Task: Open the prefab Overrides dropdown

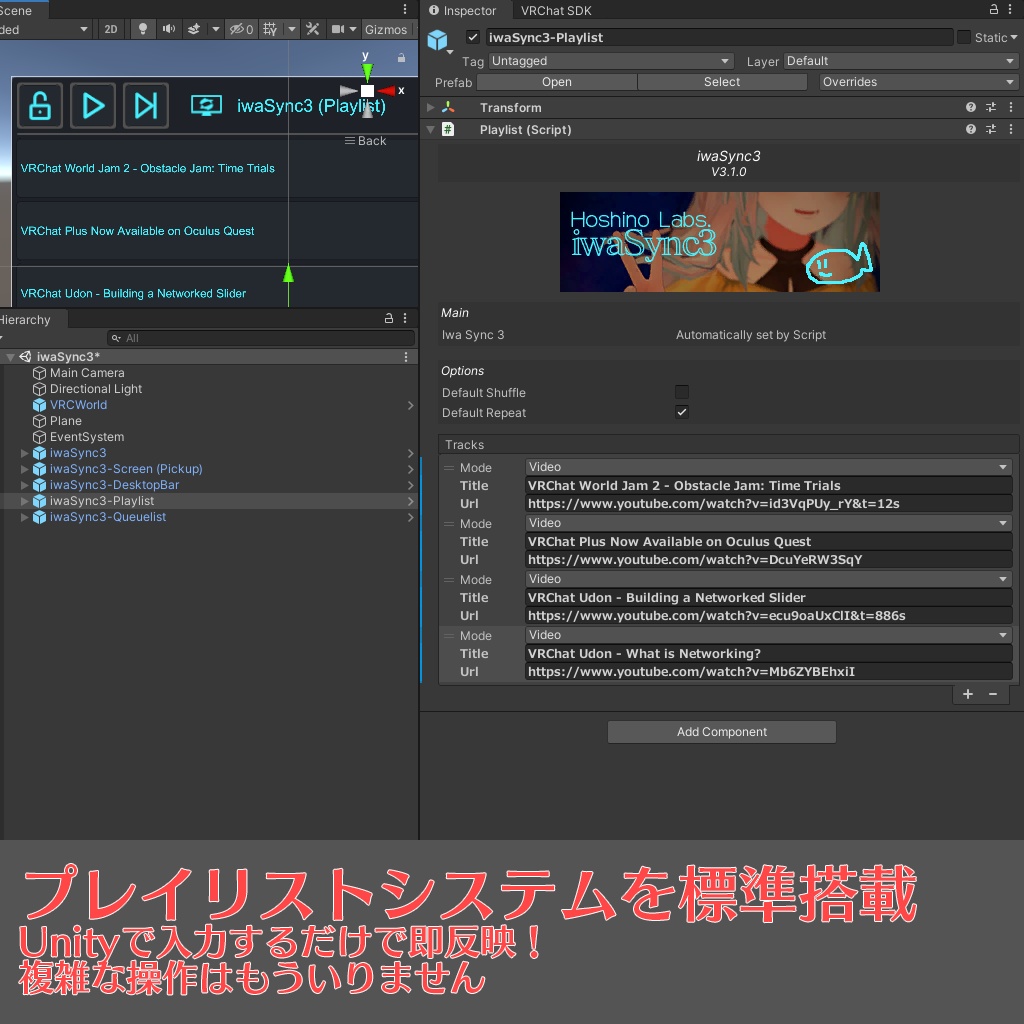Action: coord(918,82)
